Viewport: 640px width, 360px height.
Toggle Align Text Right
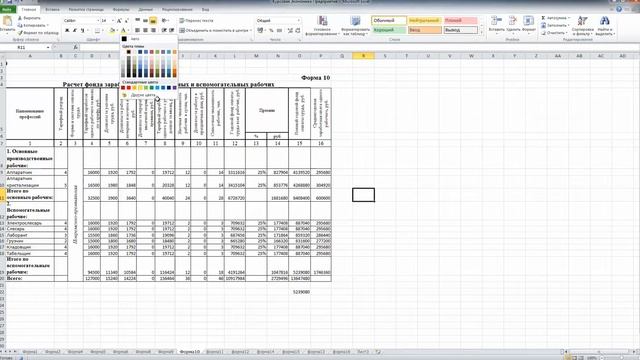pos(153,30)
